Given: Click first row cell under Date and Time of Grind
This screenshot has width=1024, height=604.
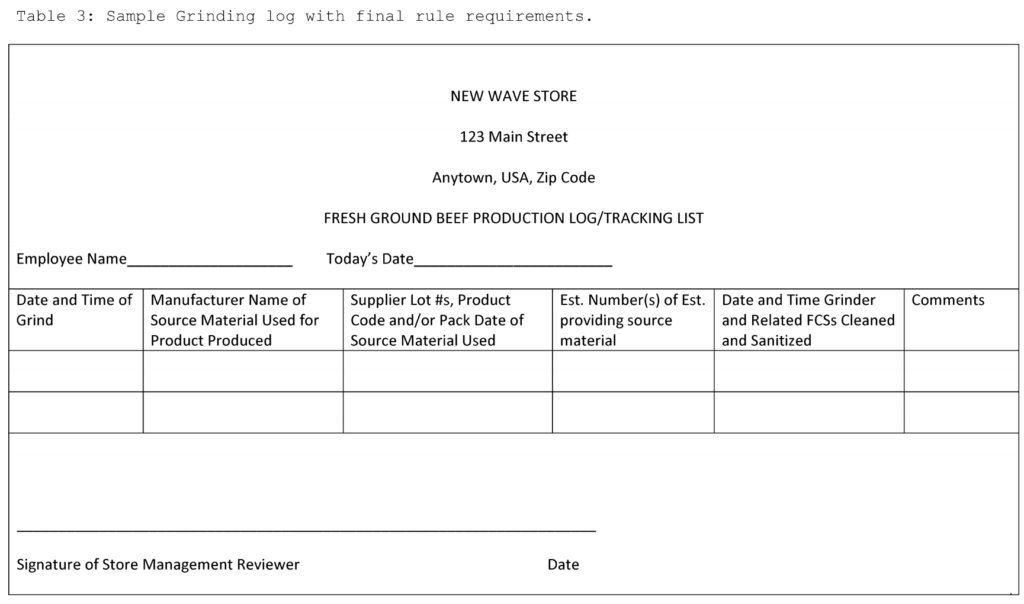Looking at the screenshot, I should point(76,371).
